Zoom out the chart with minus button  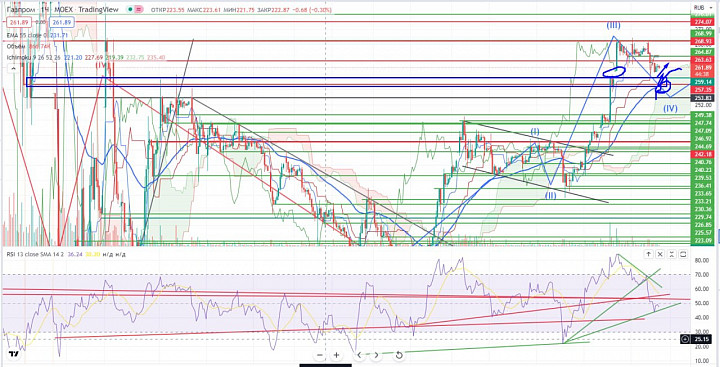[x=320, y=355]
